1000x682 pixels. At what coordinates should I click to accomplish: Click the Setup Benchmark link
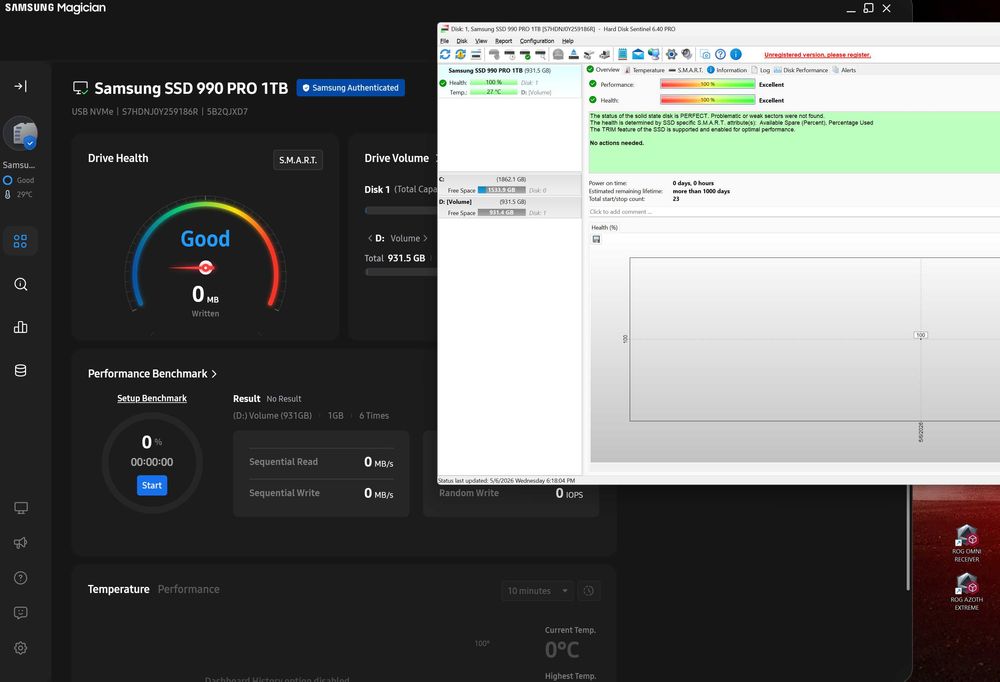tap(152, 398)
